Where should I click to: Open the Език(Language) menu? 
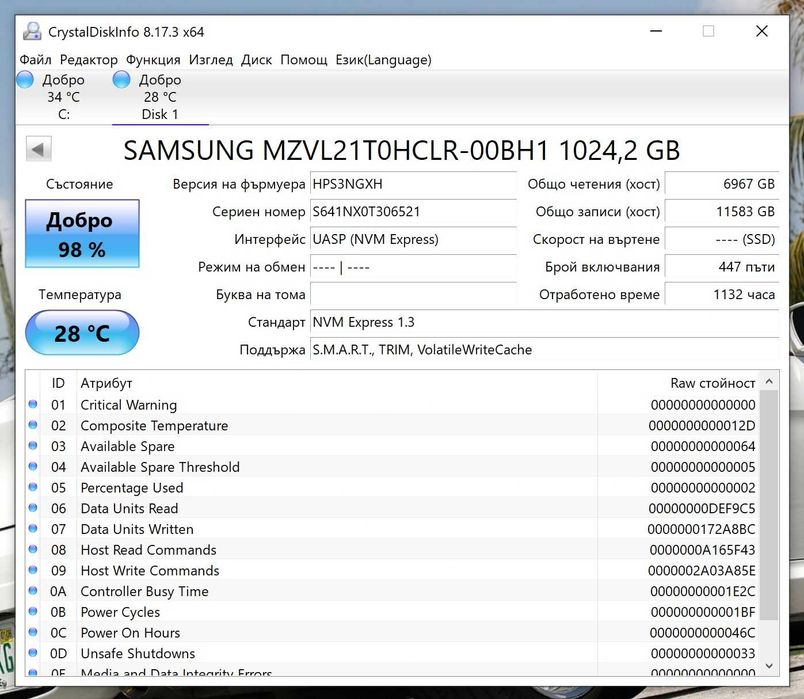click(384, 59)
